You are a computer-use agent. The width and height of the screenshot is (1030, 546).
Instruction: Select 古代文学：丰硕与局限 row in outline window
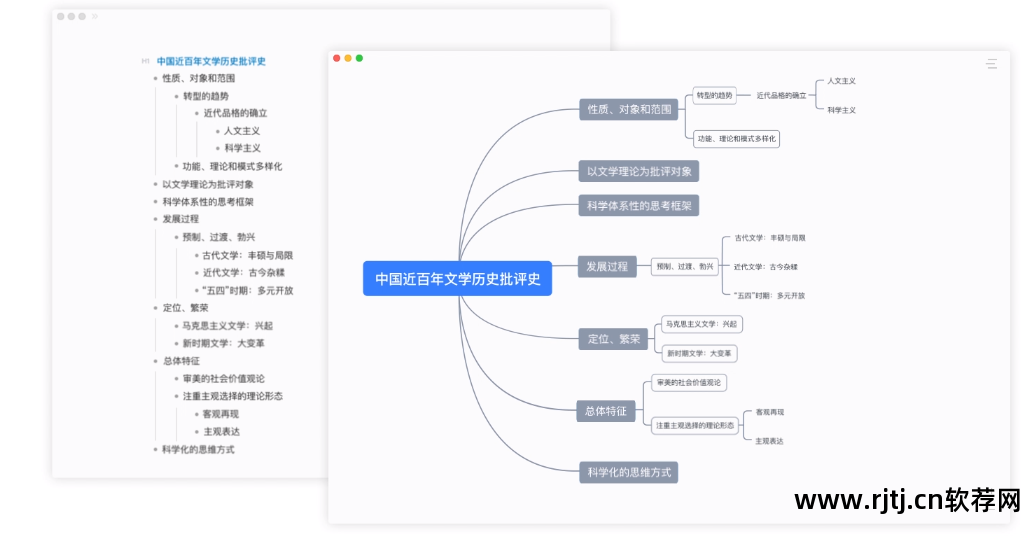point(248,256)
